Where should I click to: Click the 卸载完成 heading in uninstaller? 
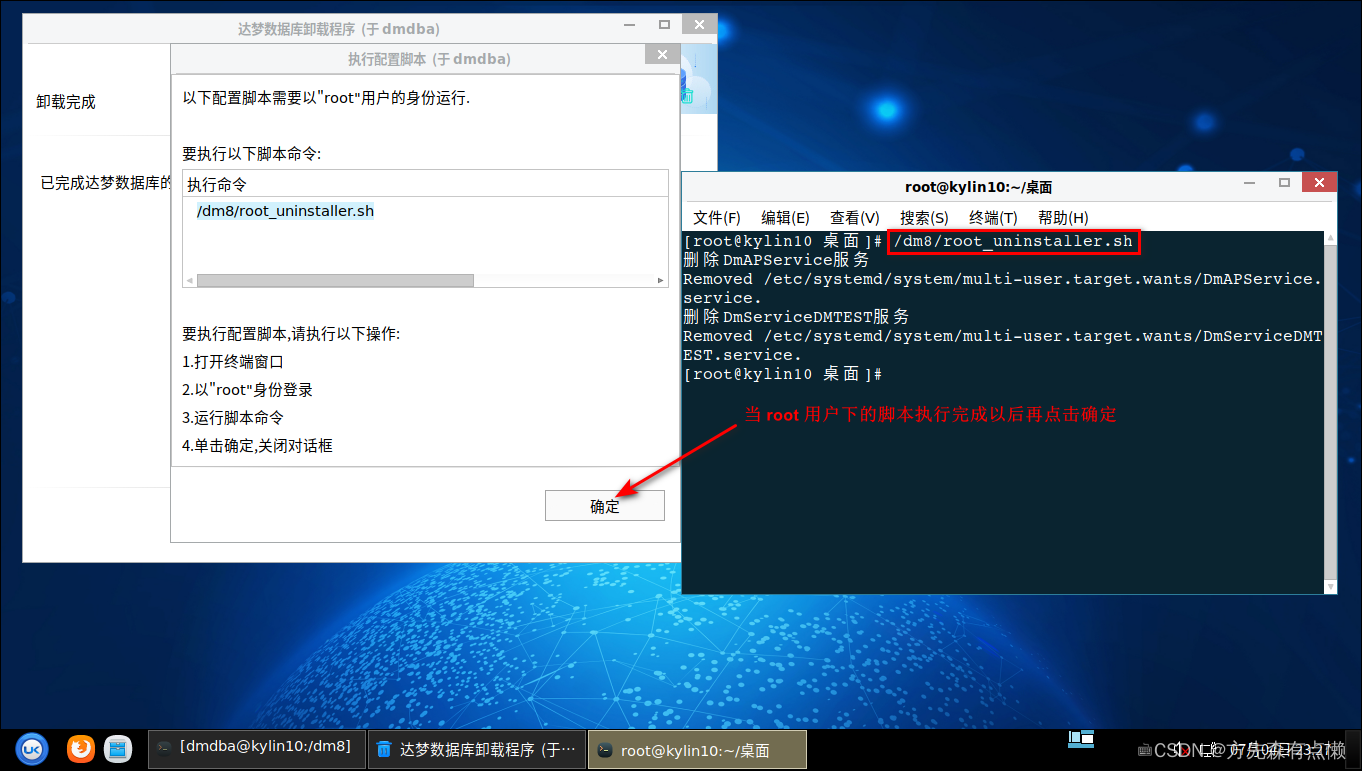[66, 102]
